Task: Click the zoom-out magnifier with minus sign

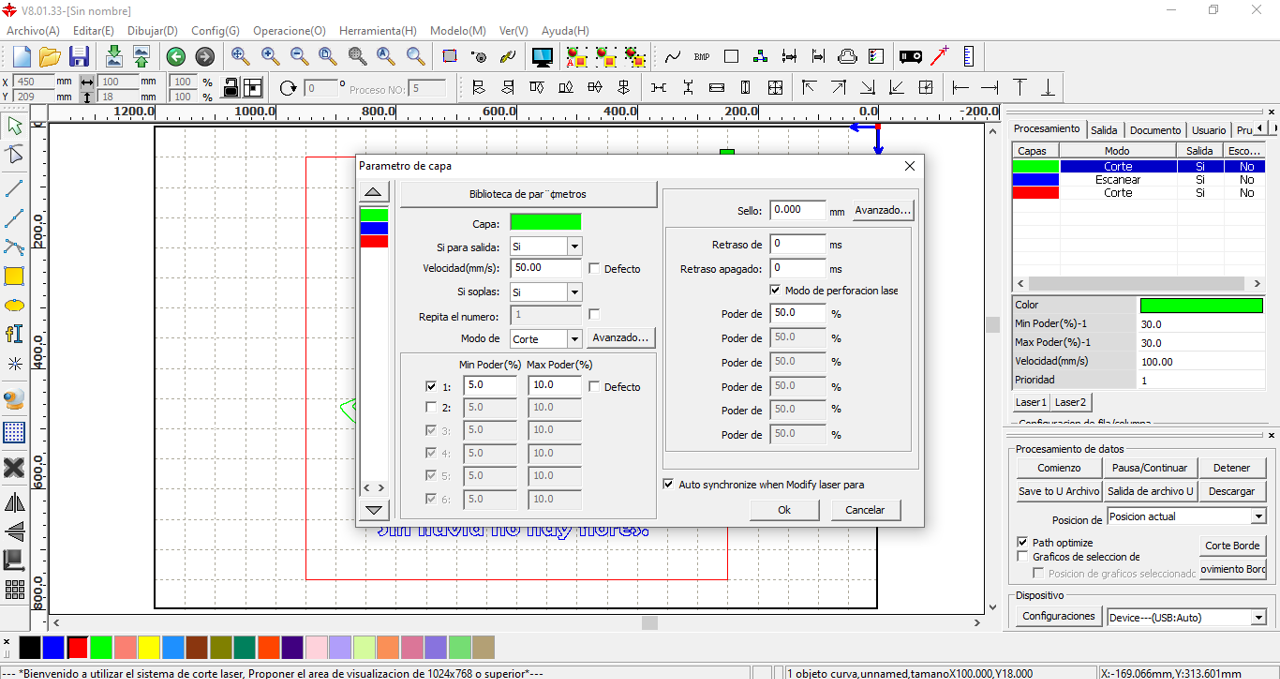Action: click(x=299, y=57)
